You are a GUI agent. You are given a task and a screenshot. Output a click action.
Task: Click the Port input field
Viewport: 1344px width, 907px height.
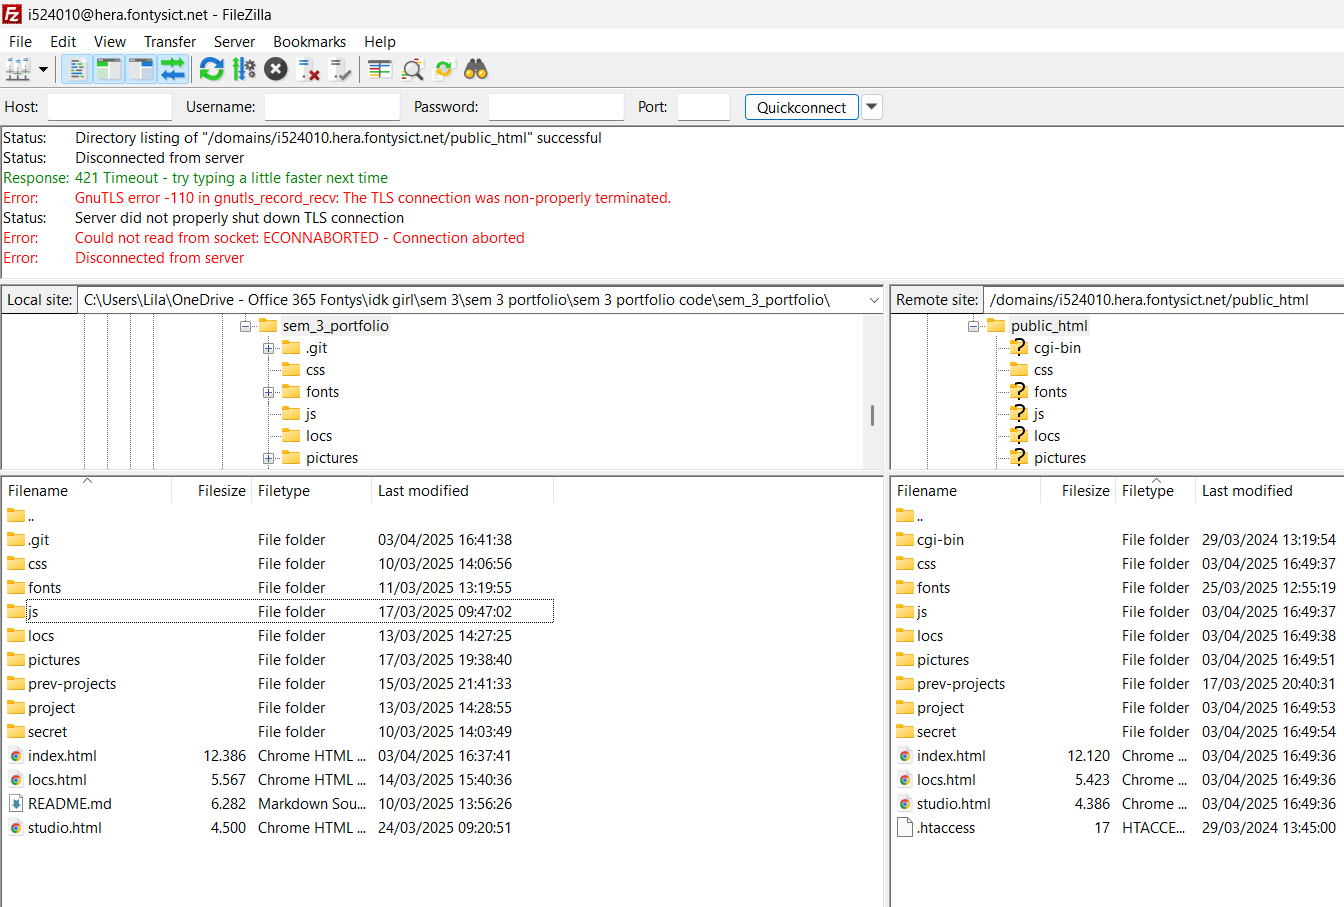pos(704,107)
